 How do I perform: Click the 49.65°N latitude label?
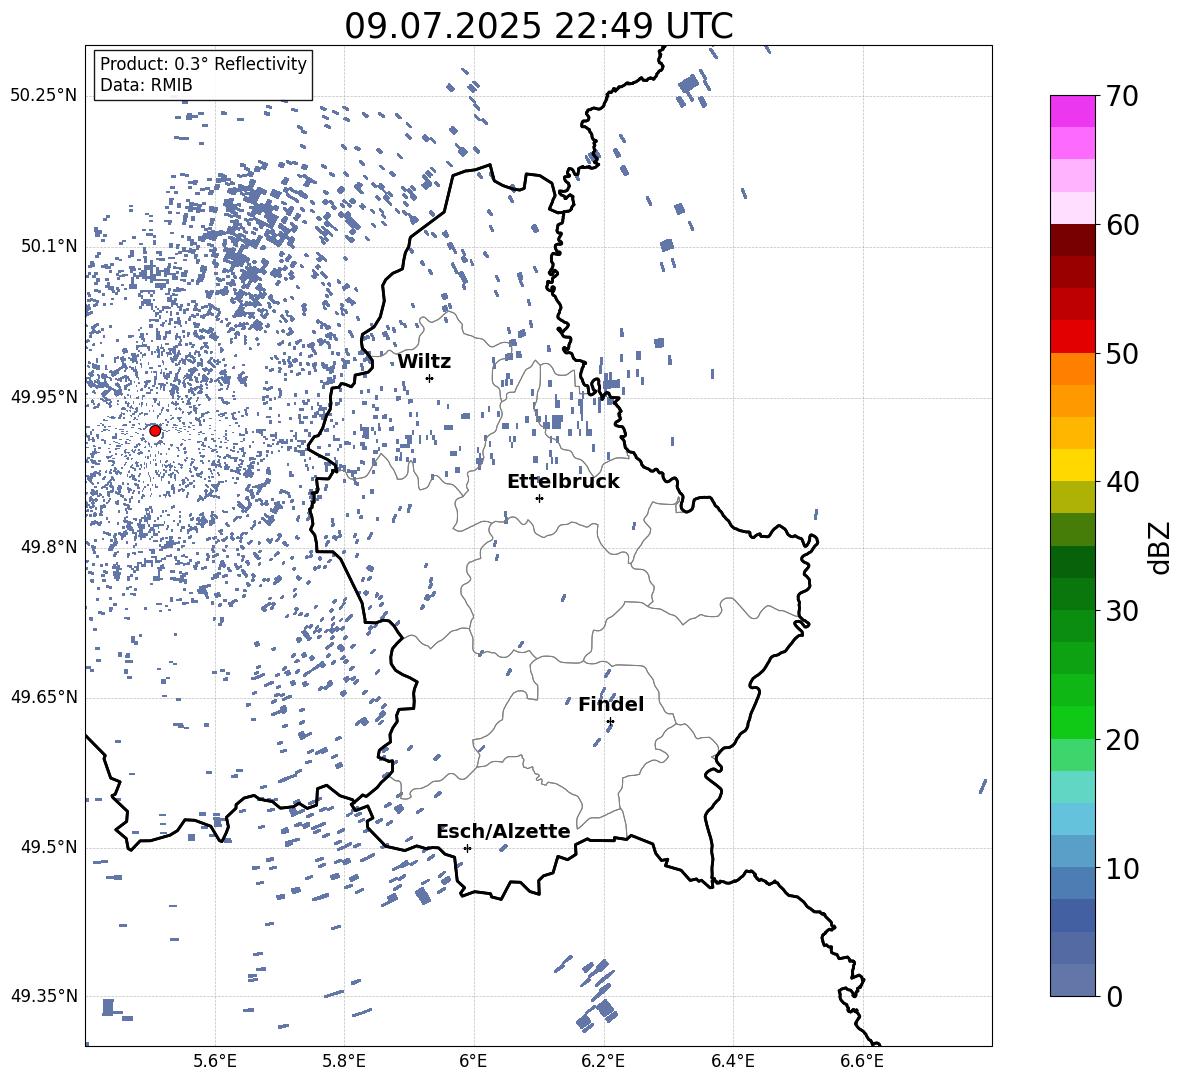coord(44,697)
